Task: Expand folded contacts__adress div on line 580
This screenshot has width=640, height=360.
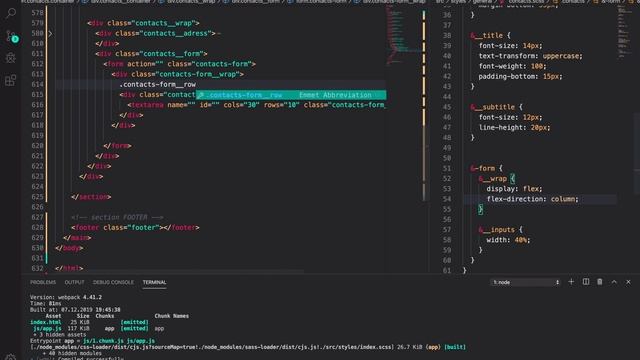Action: [50, 33]
